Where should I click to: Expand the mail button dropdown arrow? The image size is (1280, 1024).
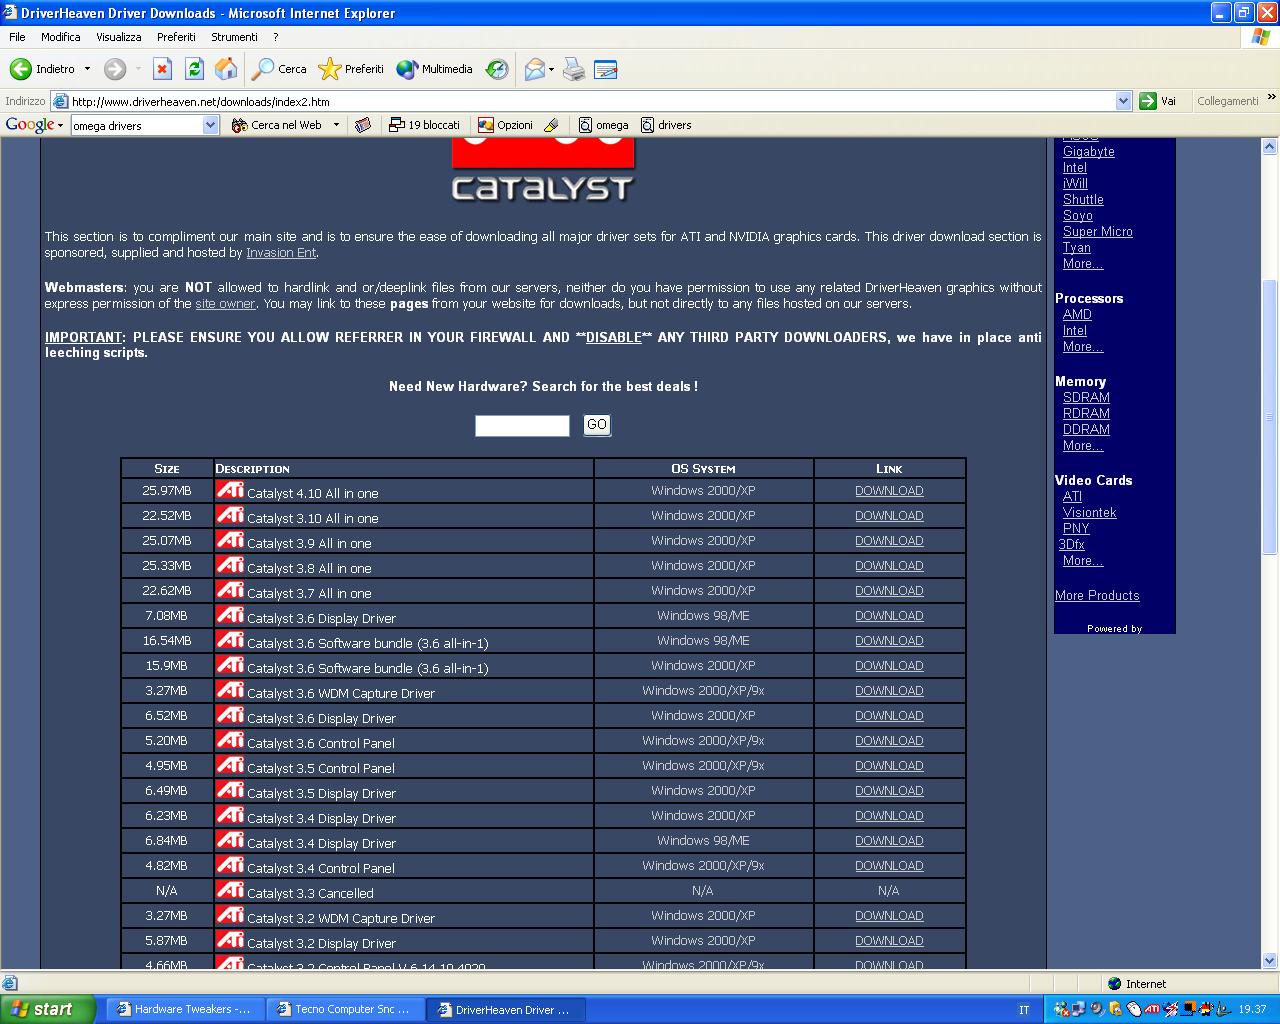point(552,69)
